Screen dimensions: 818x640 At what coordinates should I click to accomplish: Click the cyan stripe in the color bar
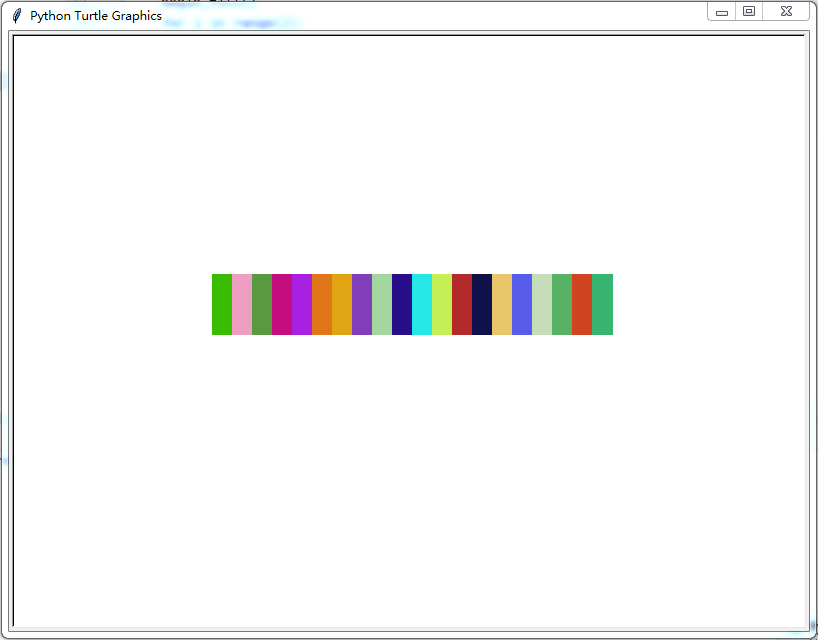[422, 305]
